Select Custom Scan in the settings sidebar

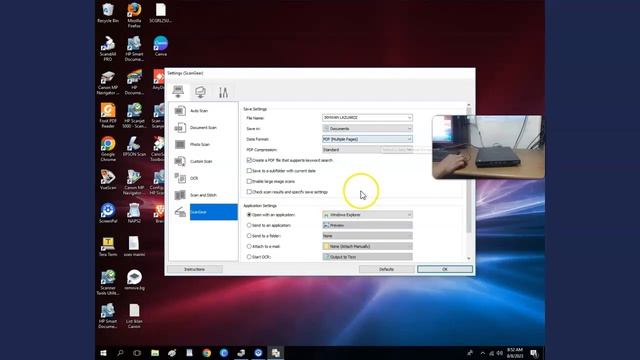203,161
